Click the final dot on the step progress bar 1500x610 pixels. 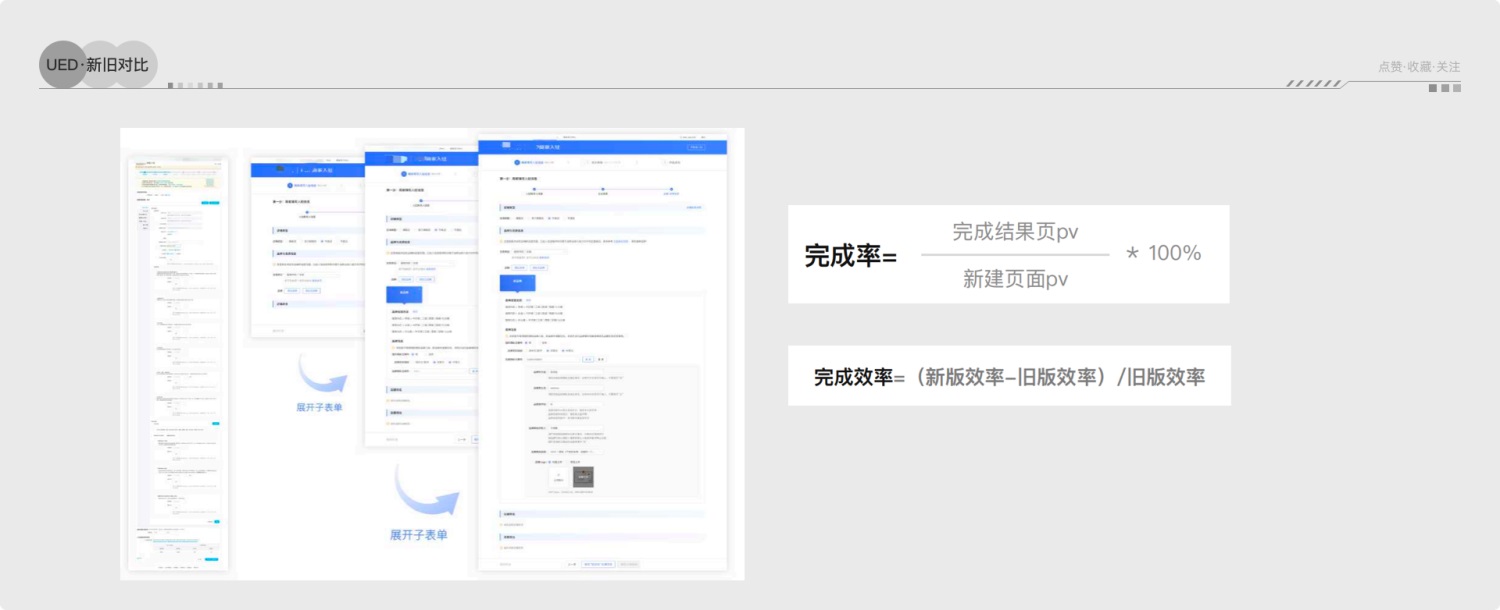[671, 188]
